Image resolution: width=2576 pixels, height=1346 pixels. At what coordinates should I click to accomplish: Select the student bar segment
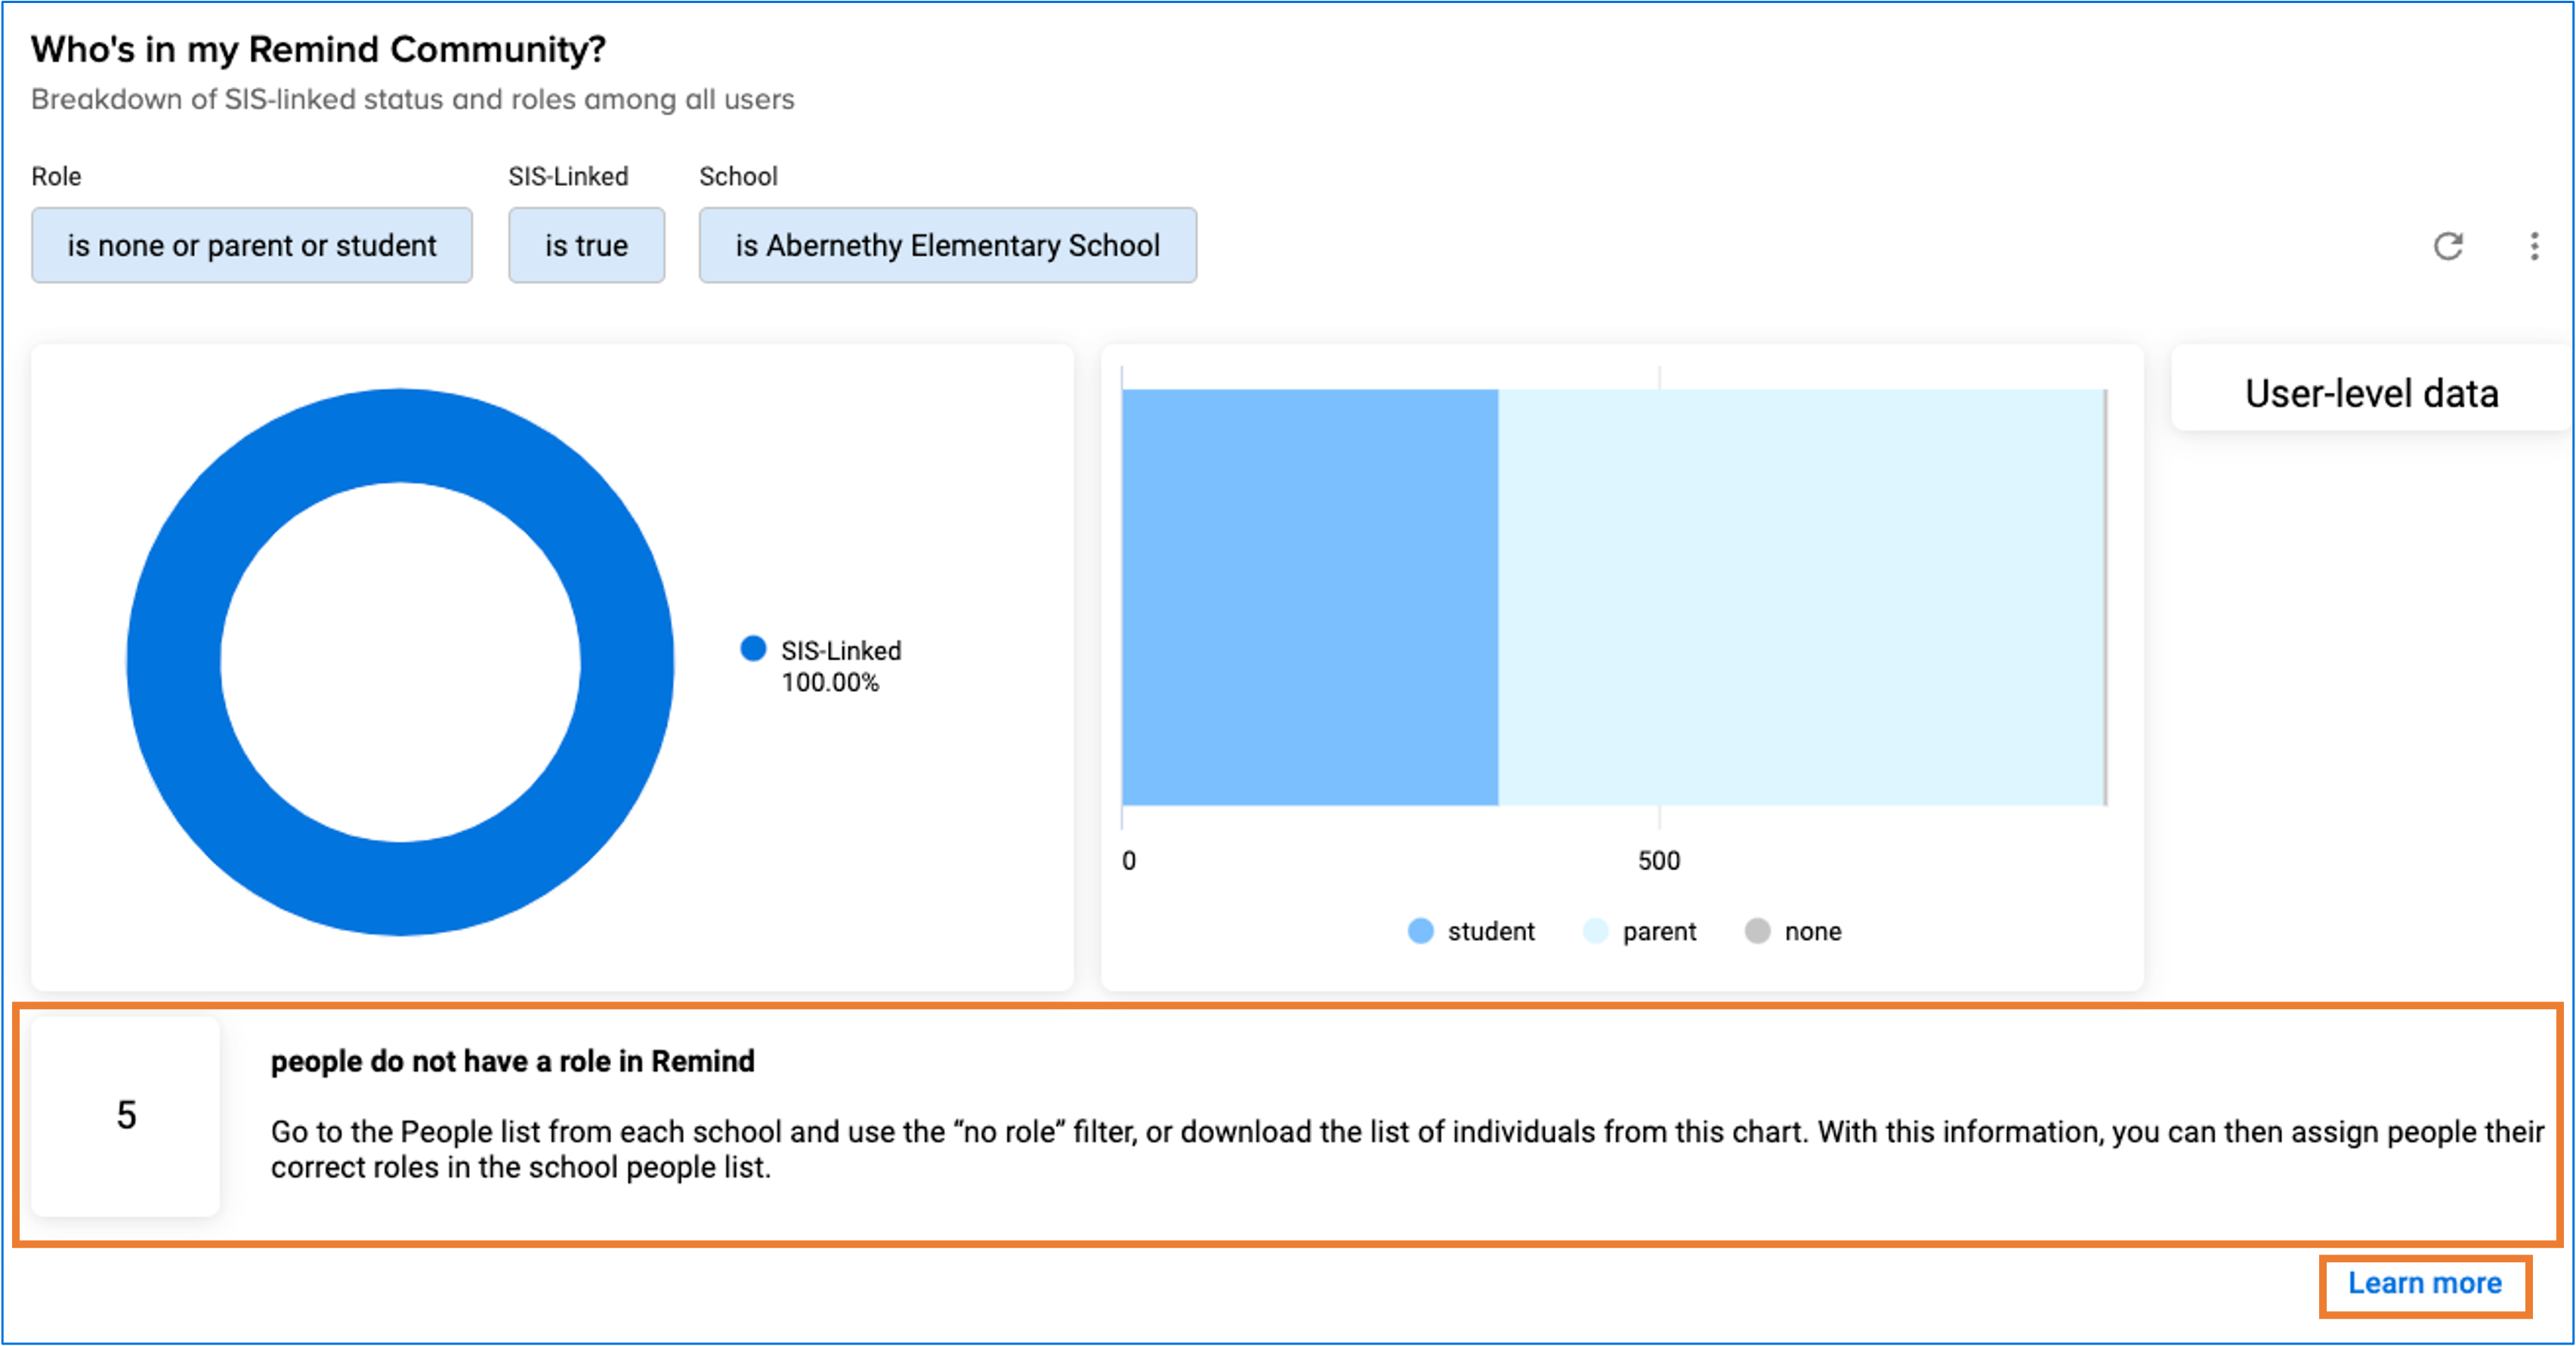(1310, 597)
